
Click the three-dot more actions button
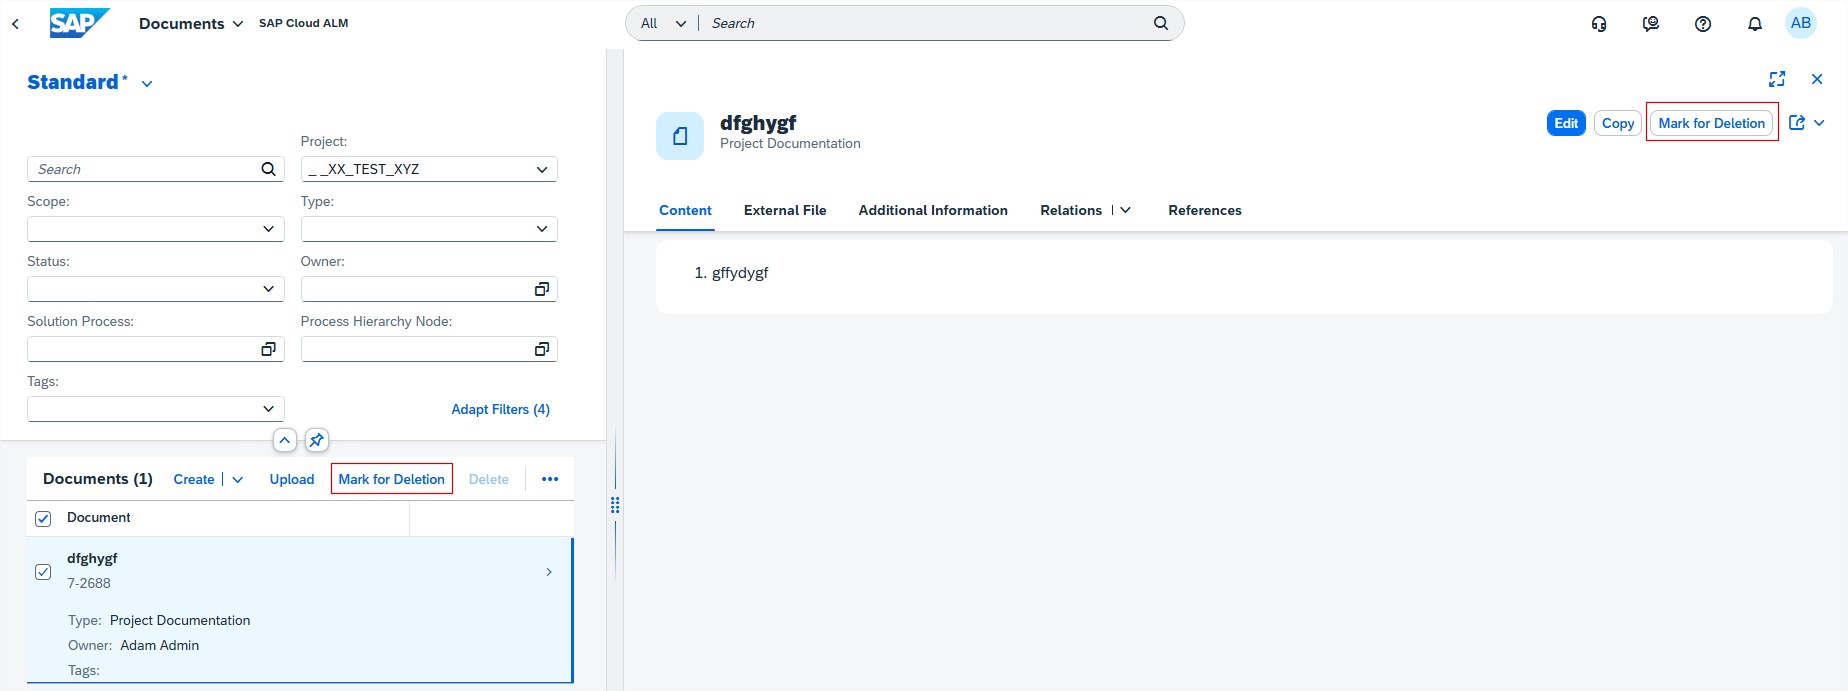pyautogui.click(x=550, y=479)
